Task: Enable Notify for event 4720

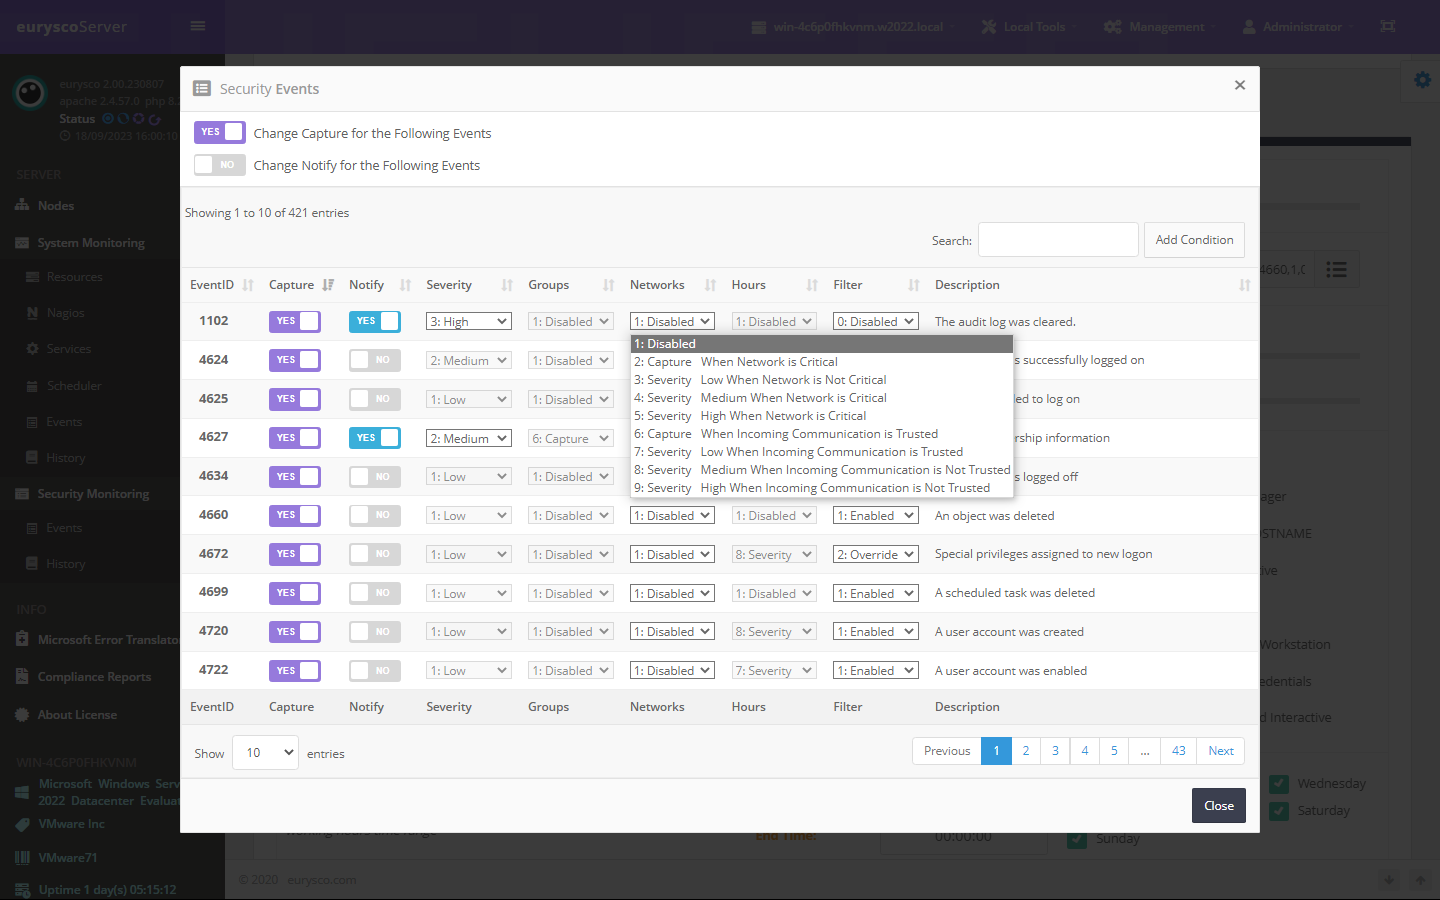Action: click(x=374, y=632)
